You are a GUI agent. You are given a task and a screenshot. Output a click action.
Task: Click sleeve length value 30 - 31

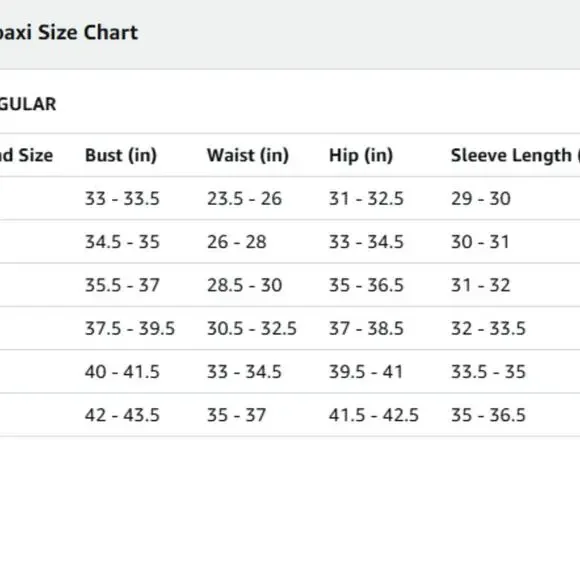tap(480, 242)
